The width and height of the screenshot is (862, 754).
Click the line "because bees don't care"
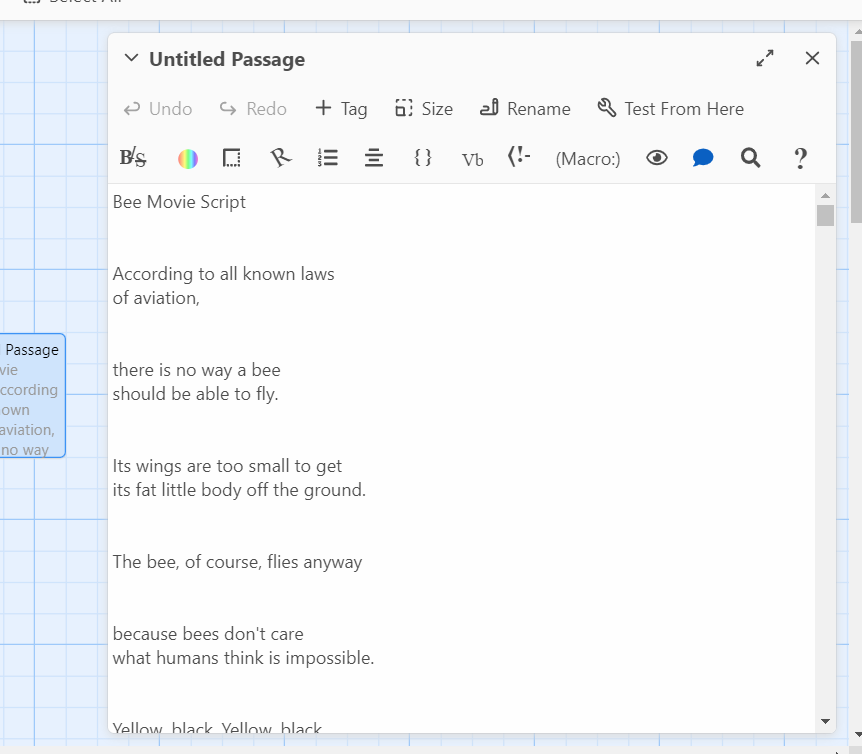pos(208,634)
